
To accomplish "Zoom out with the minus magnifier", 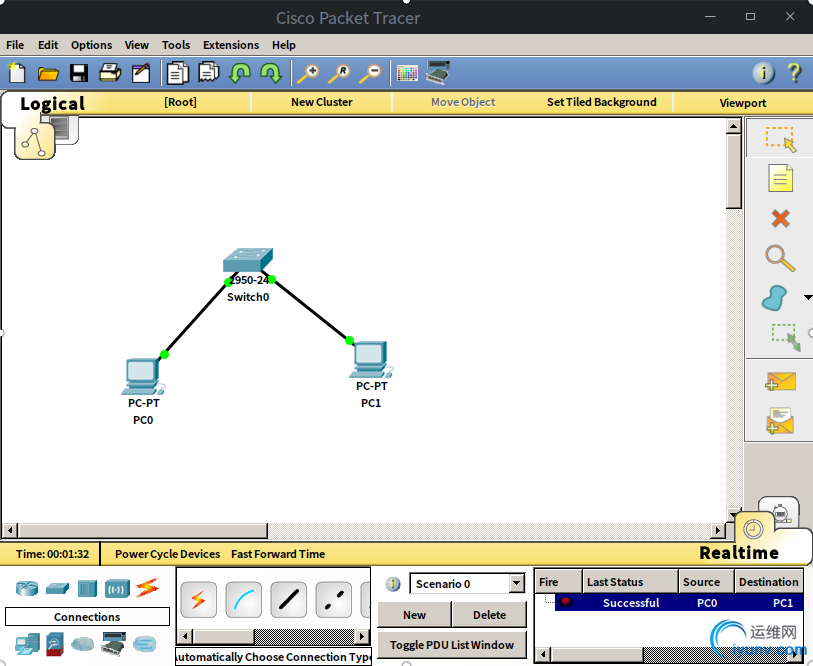I will (370, 73).
